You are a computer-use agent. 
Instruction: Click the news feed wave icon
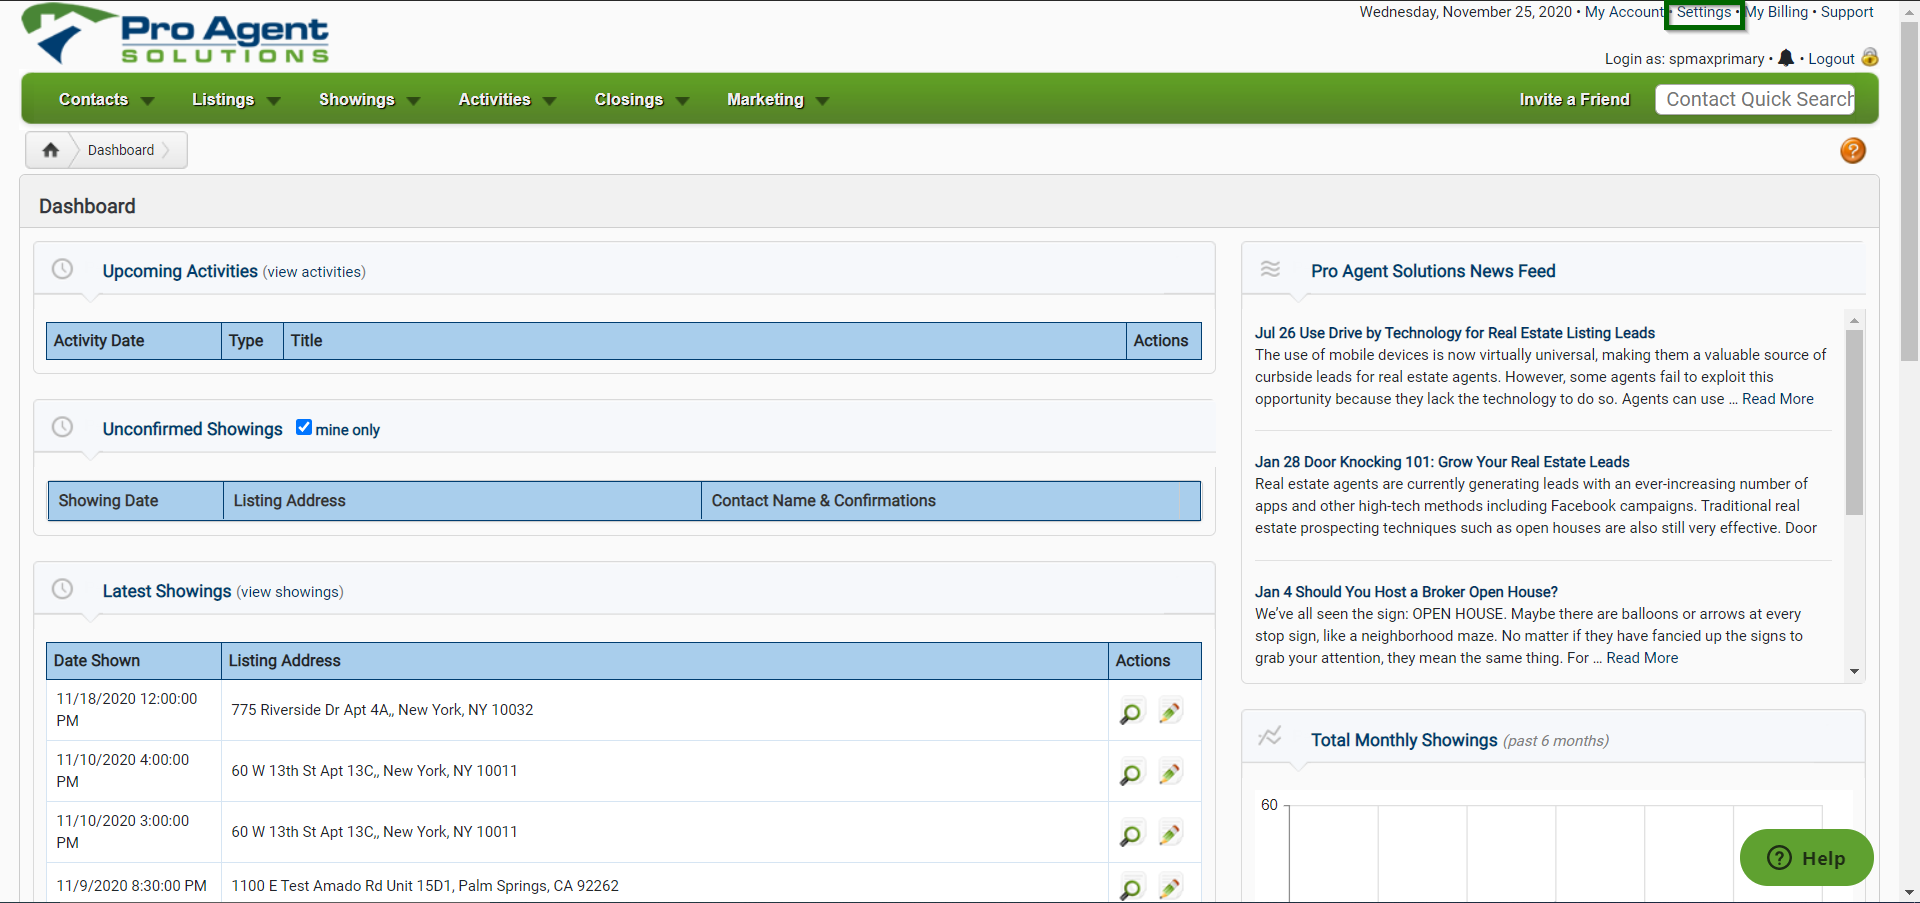(1270, 269)
